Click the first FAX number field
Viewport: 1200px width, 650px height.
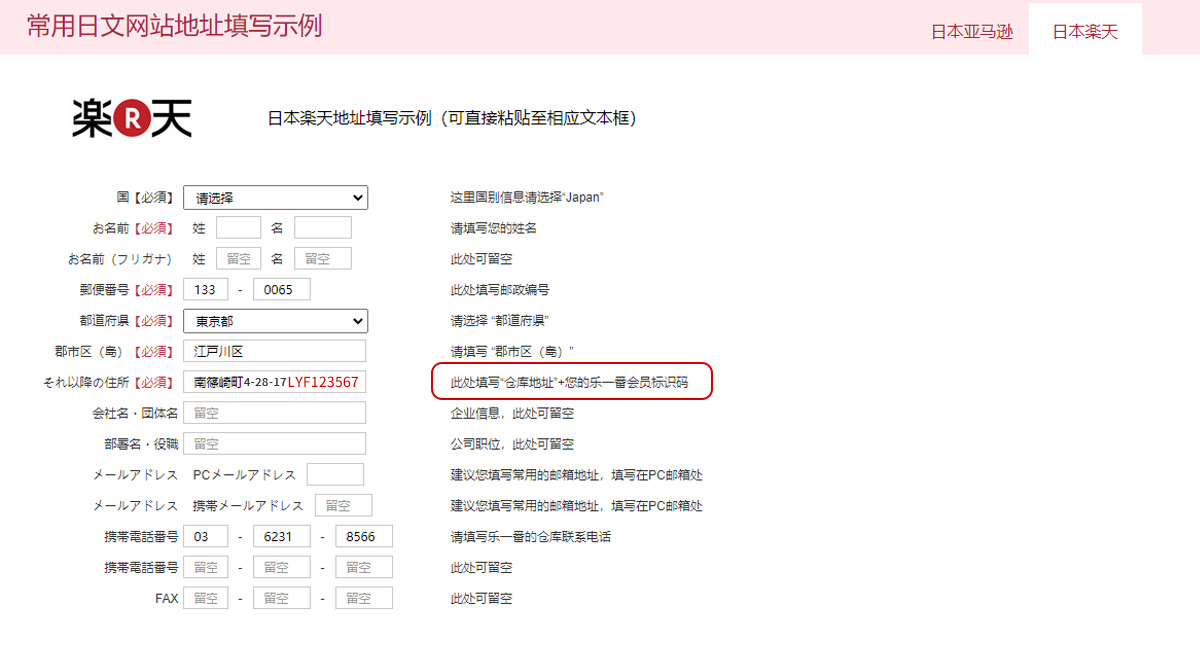(206, 598)
